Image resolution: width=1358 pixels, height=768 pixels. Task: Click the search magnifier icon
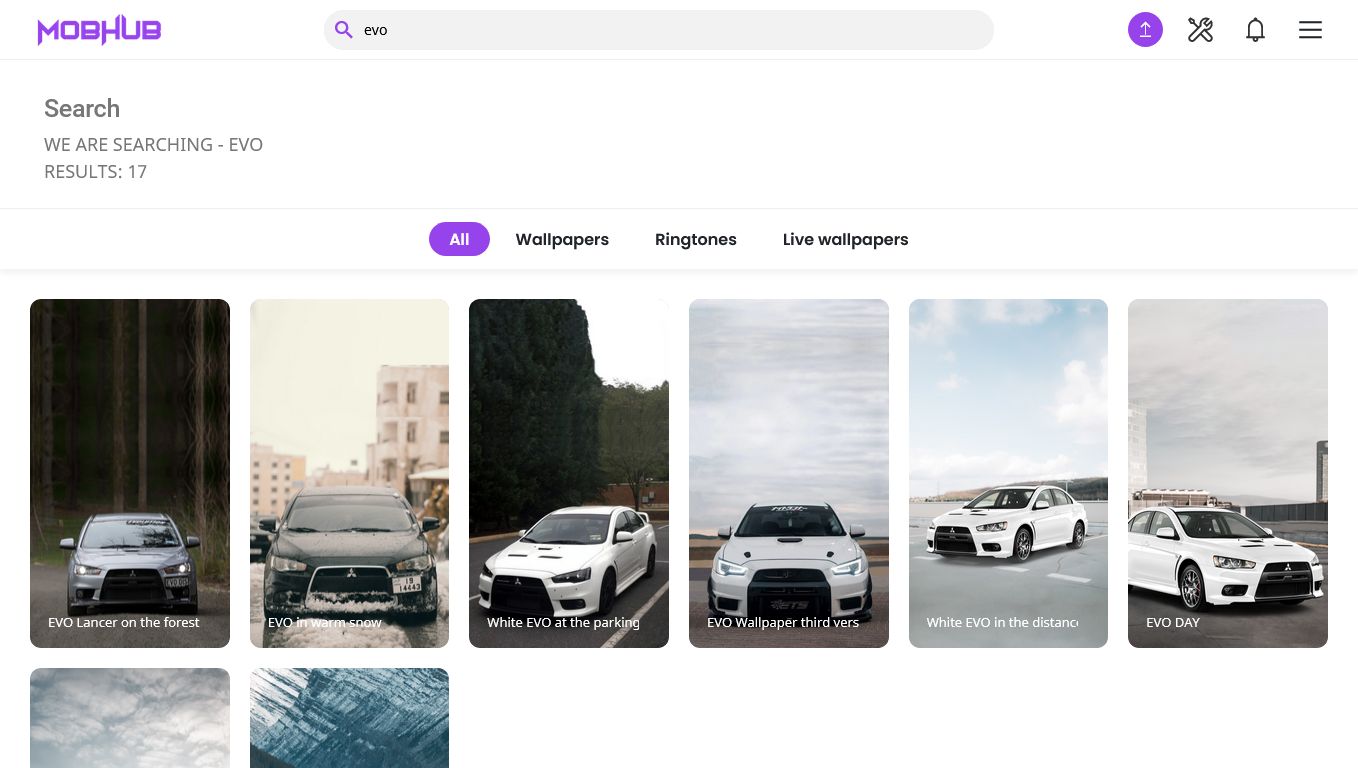(x=343, y=30)
